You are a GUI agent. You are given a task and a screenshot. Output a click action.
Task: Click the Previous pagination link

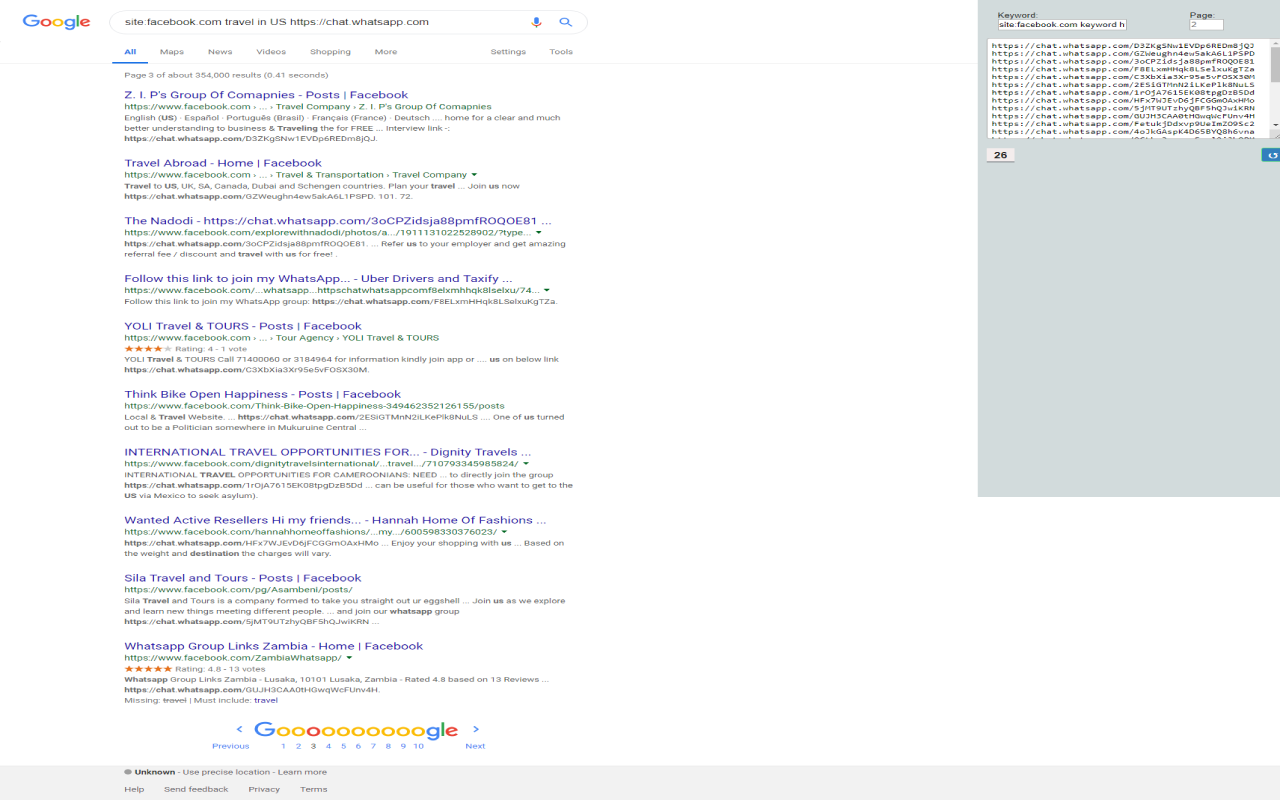[231, 746]
